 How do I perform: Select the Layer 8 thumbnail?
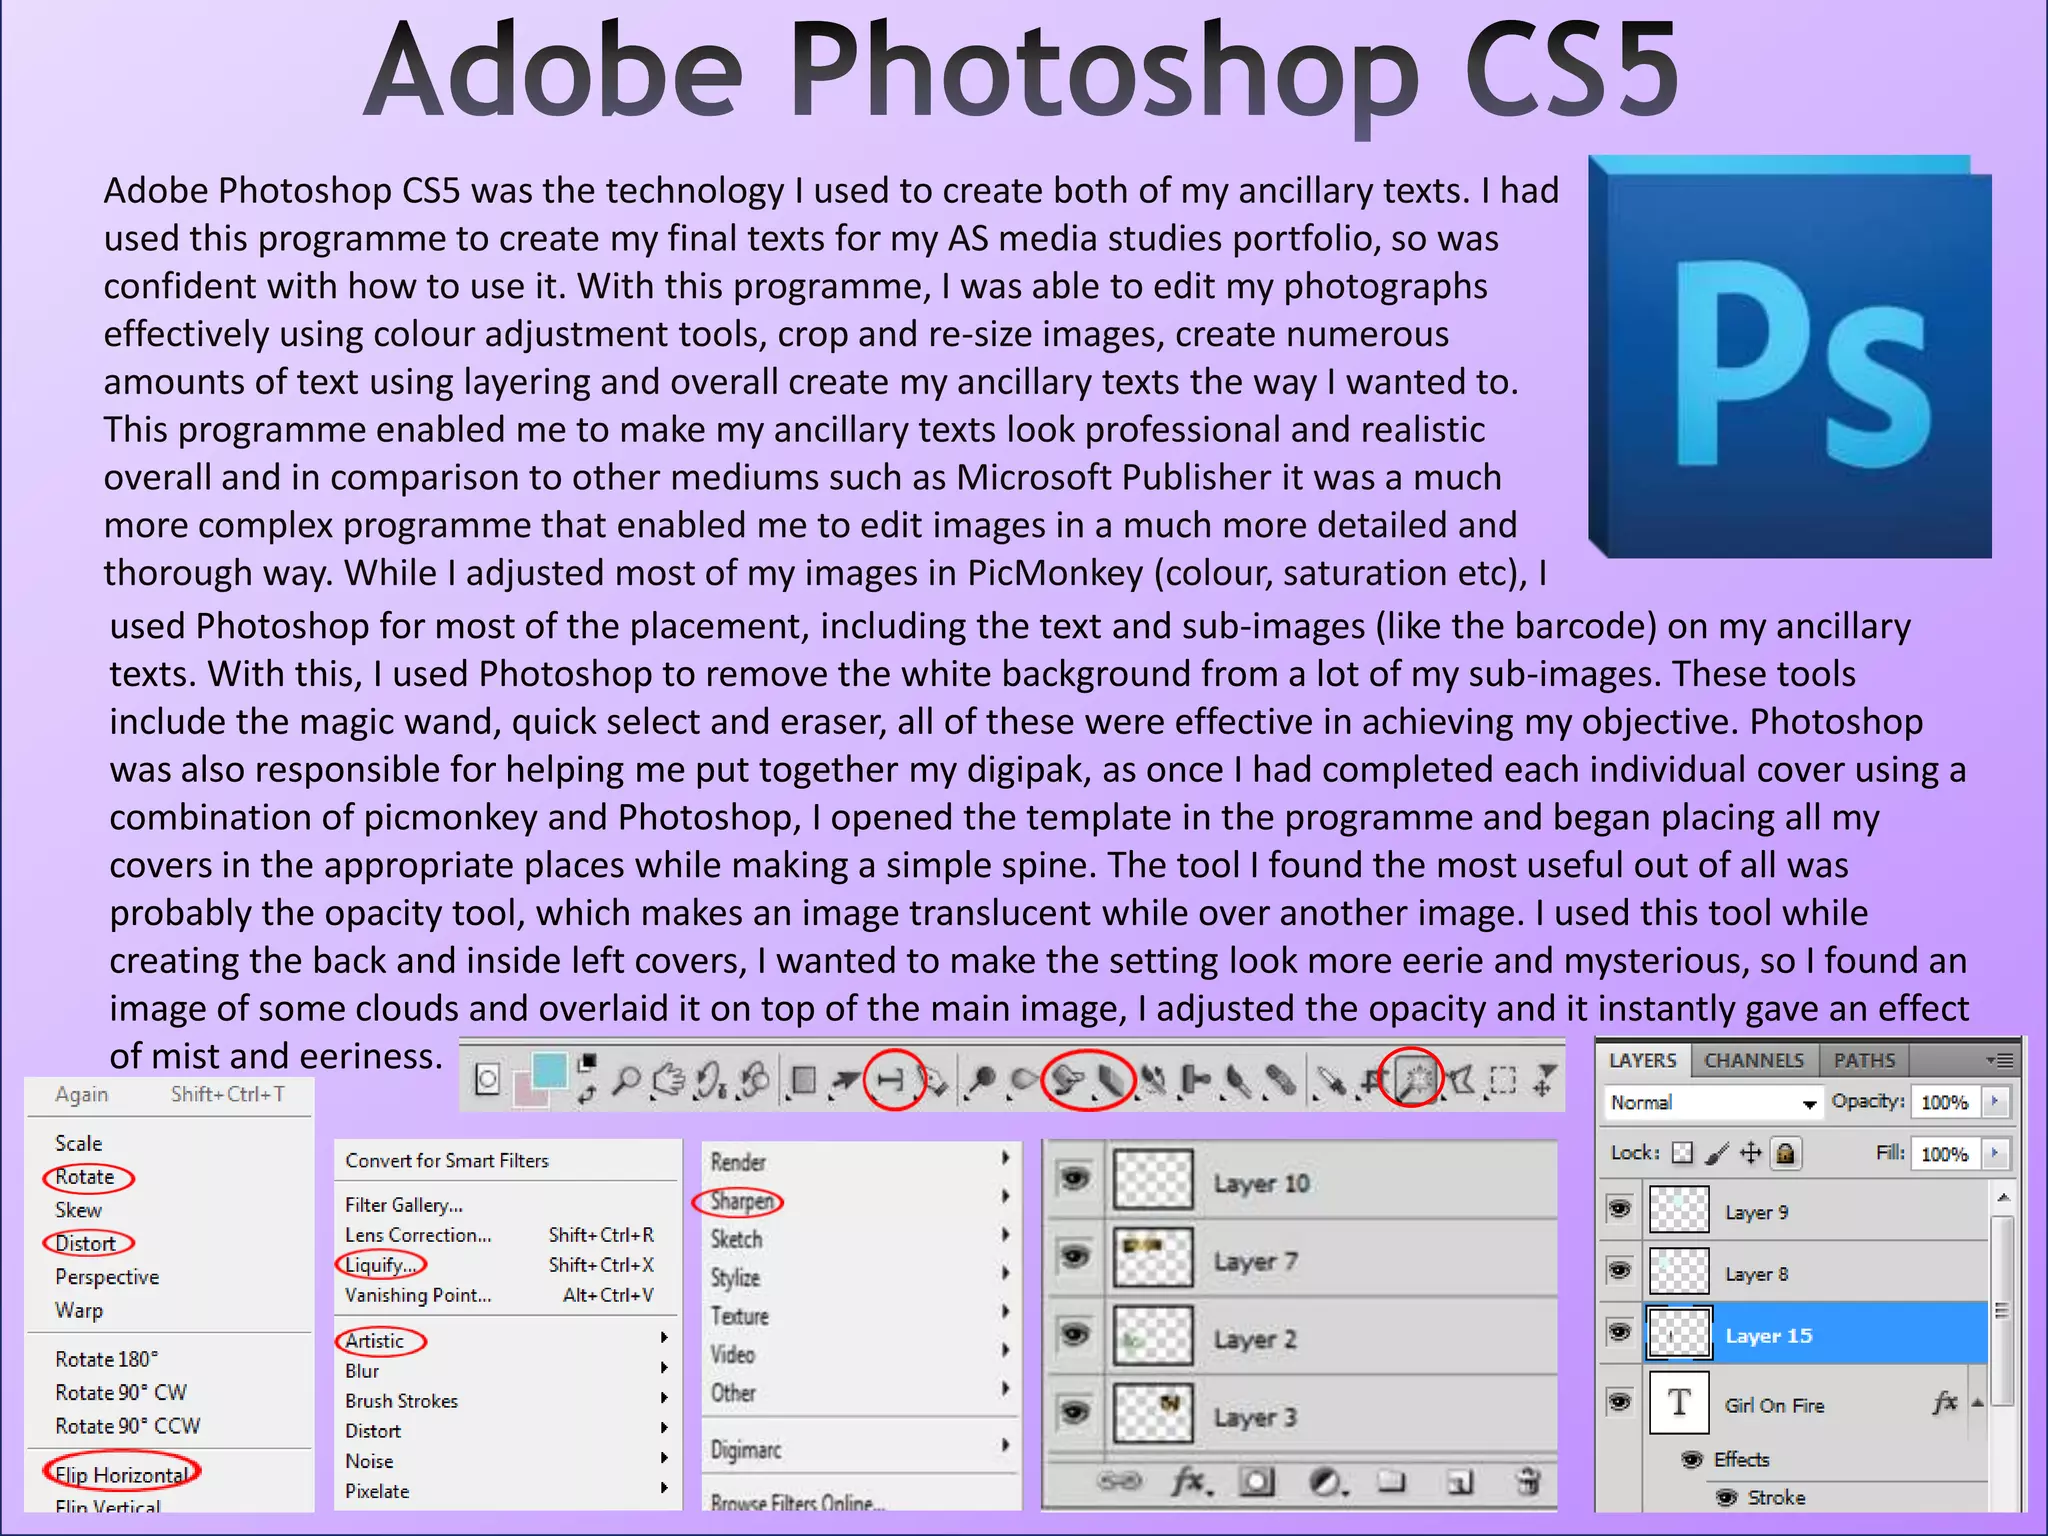click(1679, 1272)
